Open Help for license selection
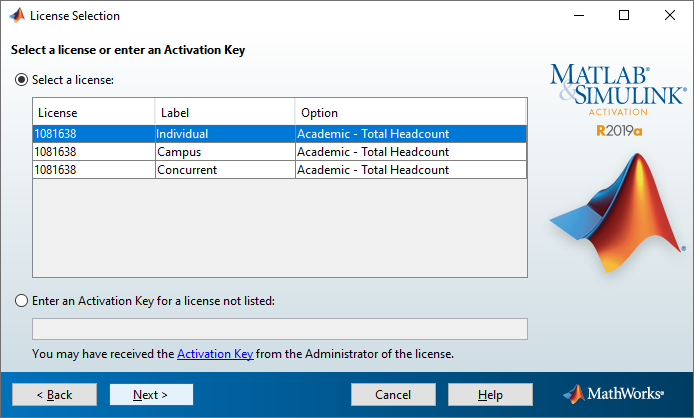The image size is (694, 418). [490, 395]
